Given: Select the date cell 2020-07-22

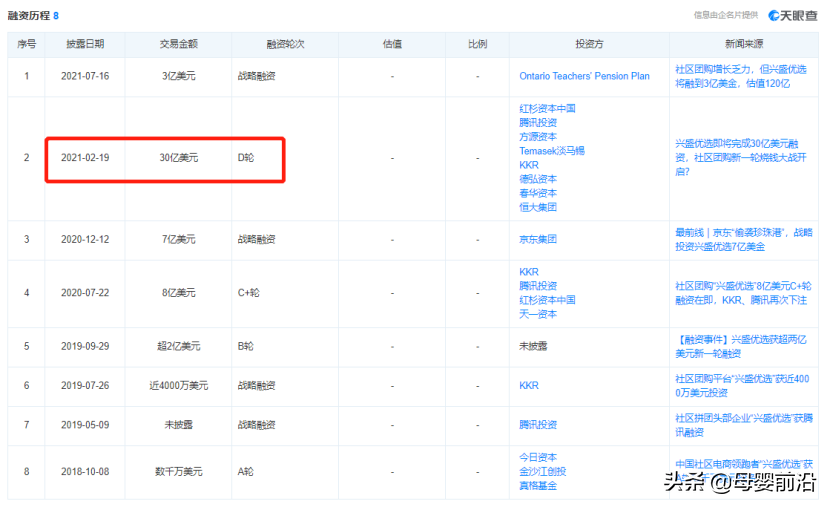Looking at the screenshot, I should point(85,293).
